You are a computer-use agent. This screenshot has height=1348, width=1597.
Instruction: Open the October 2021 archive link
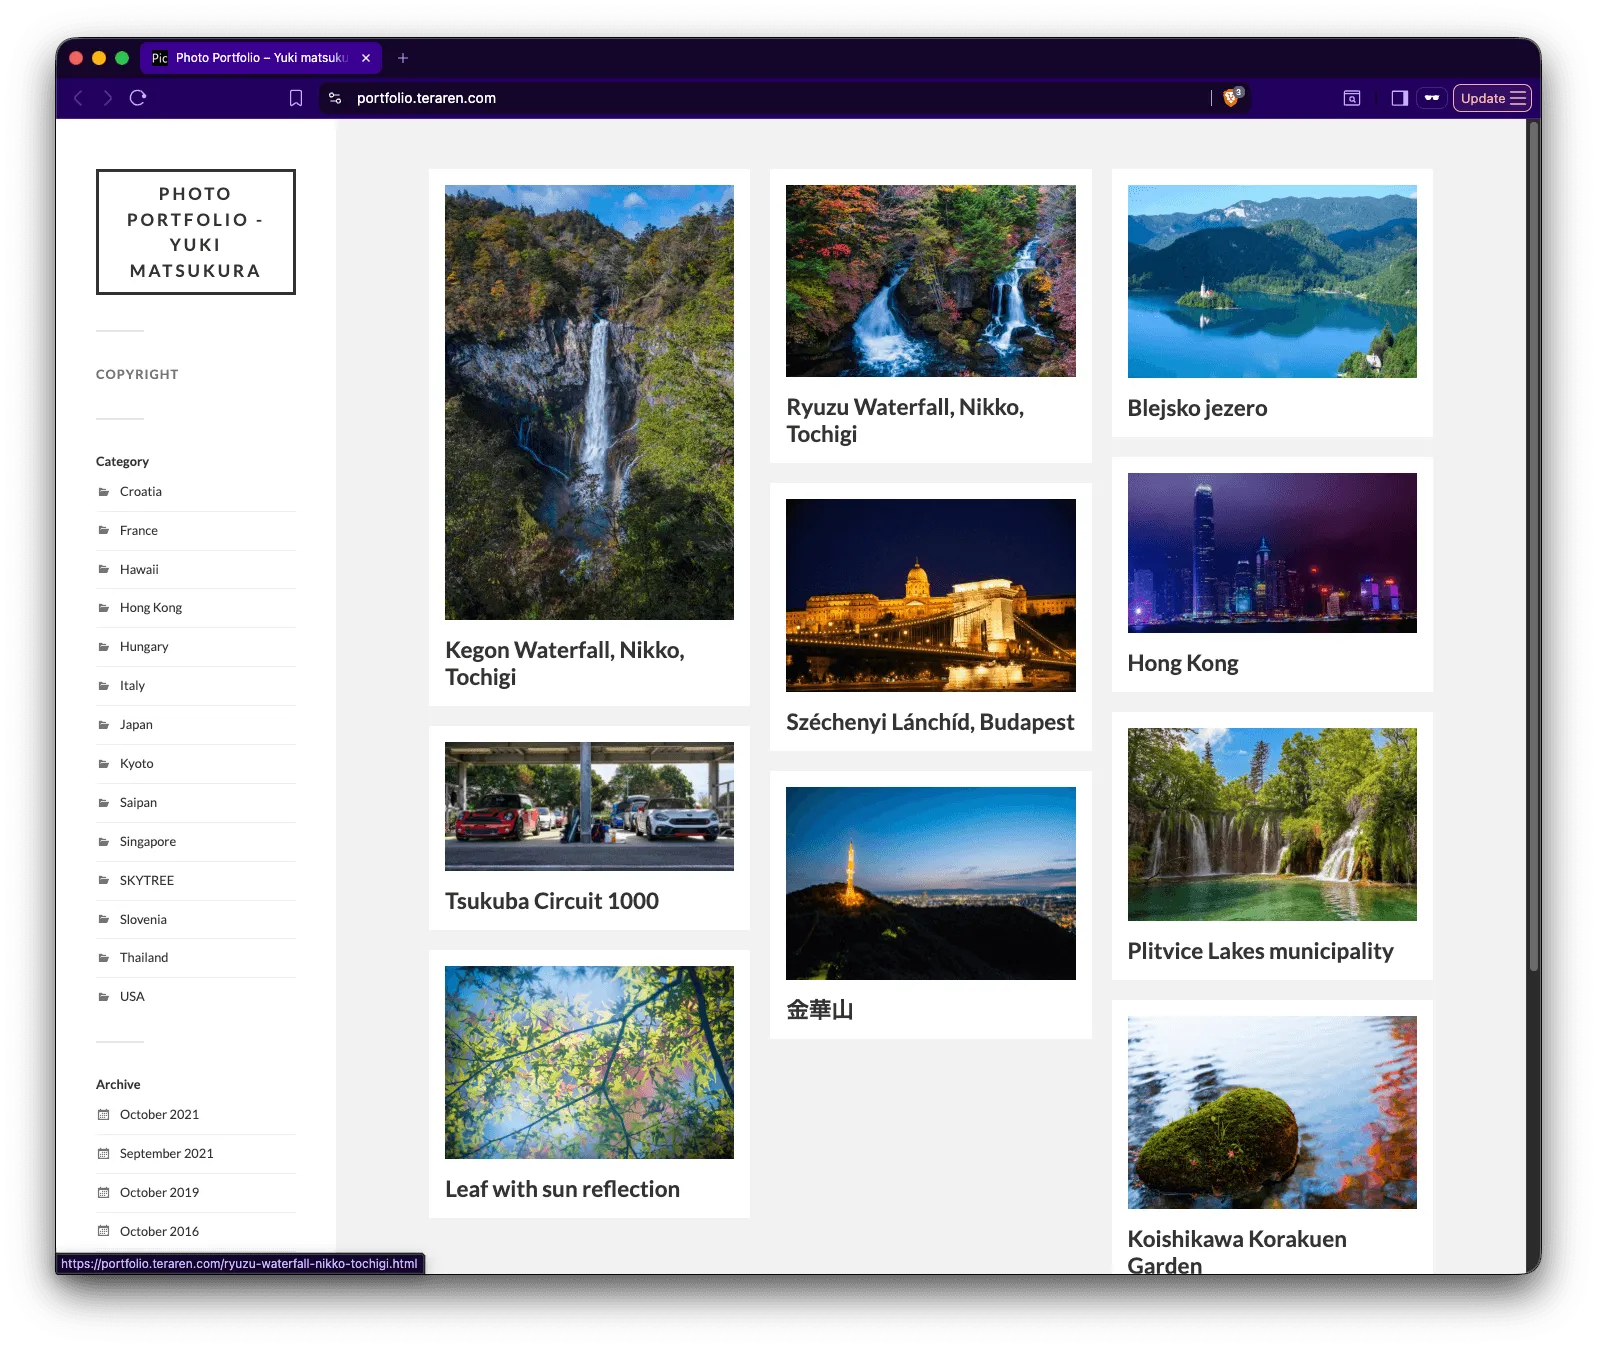159,1115
